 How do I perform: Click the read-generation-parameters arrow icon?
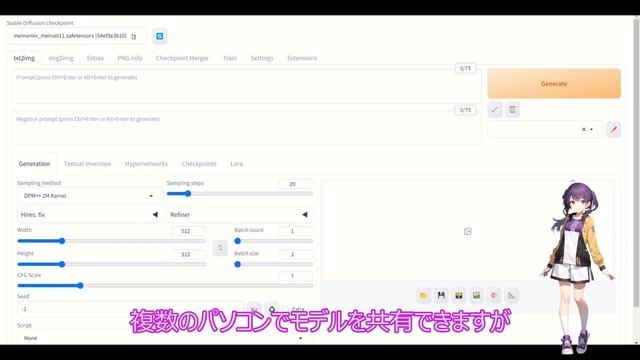pyautogui.click(x=495, y=109)
